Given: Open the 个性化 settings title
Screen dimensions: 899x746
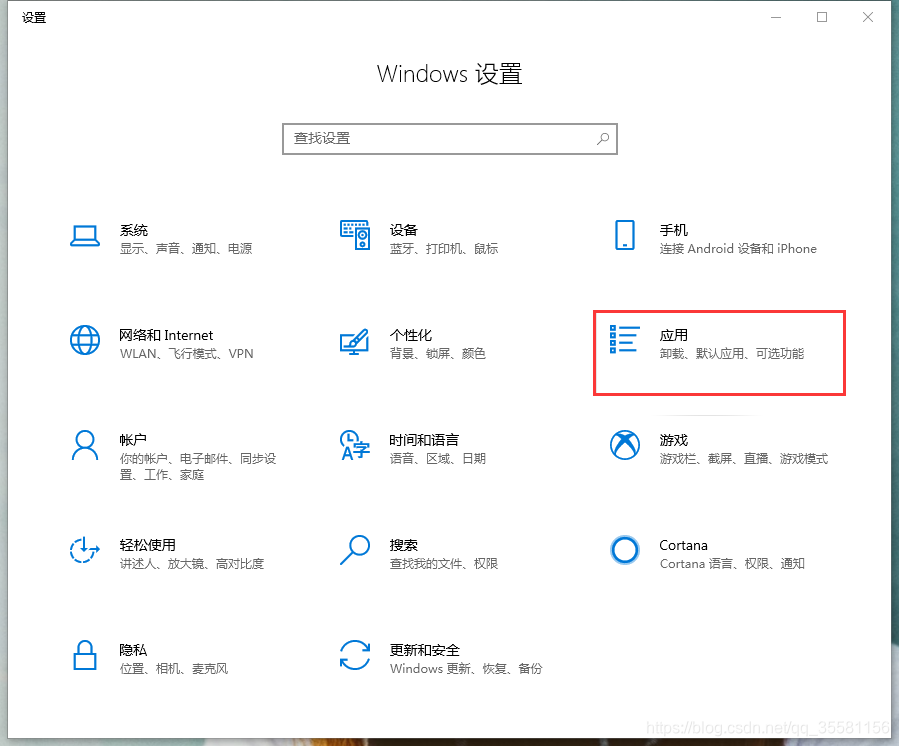Looking at the screenshot, I should pyautogui.click(x=411, y=335).
